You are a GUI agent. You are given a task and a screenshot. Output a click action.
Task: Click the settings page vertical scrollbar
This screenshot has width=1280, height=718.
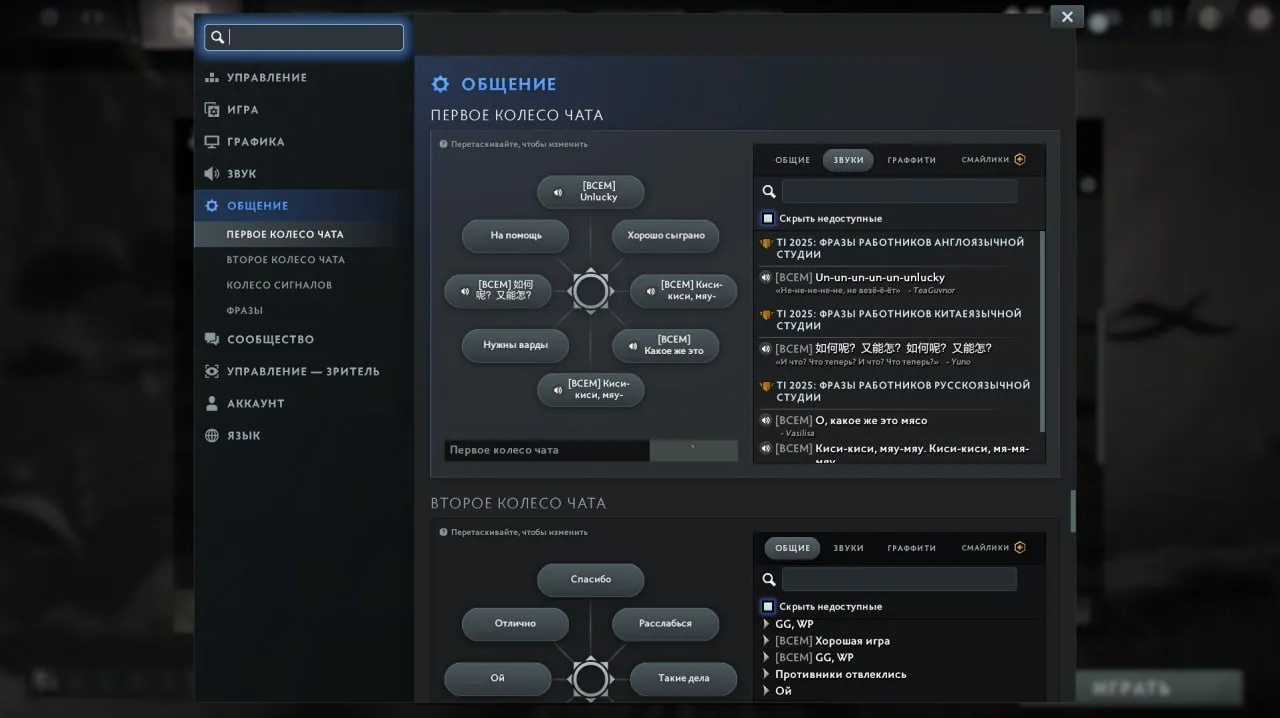1073,511
